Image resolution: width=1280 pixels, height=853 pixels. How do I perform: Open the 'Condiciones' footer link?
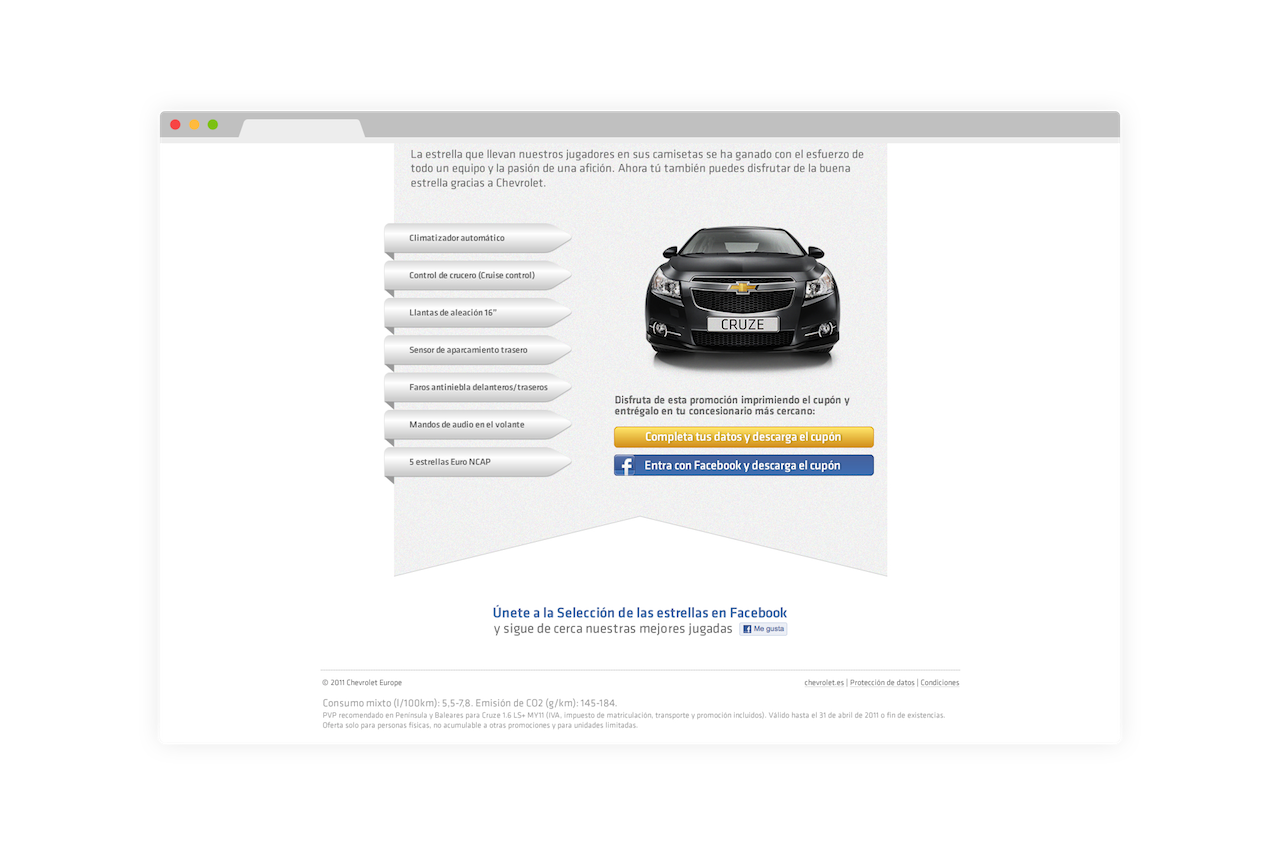tap(940, 683)
